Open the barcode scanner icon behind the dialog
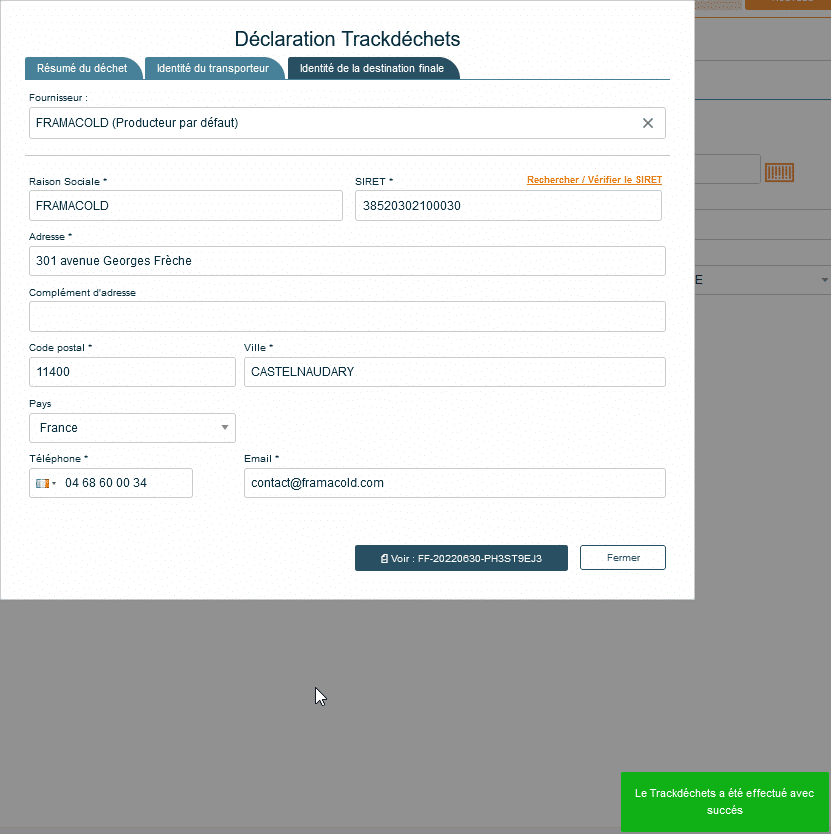Screen dimensions: 831x834 779,172
